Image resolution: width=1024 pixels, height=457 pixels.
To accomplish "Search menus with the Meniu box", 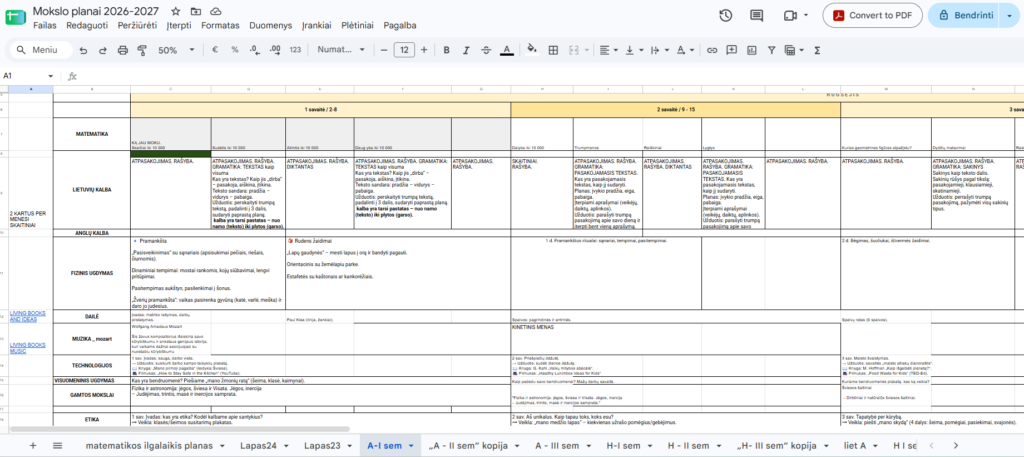I will coord(40,50).
